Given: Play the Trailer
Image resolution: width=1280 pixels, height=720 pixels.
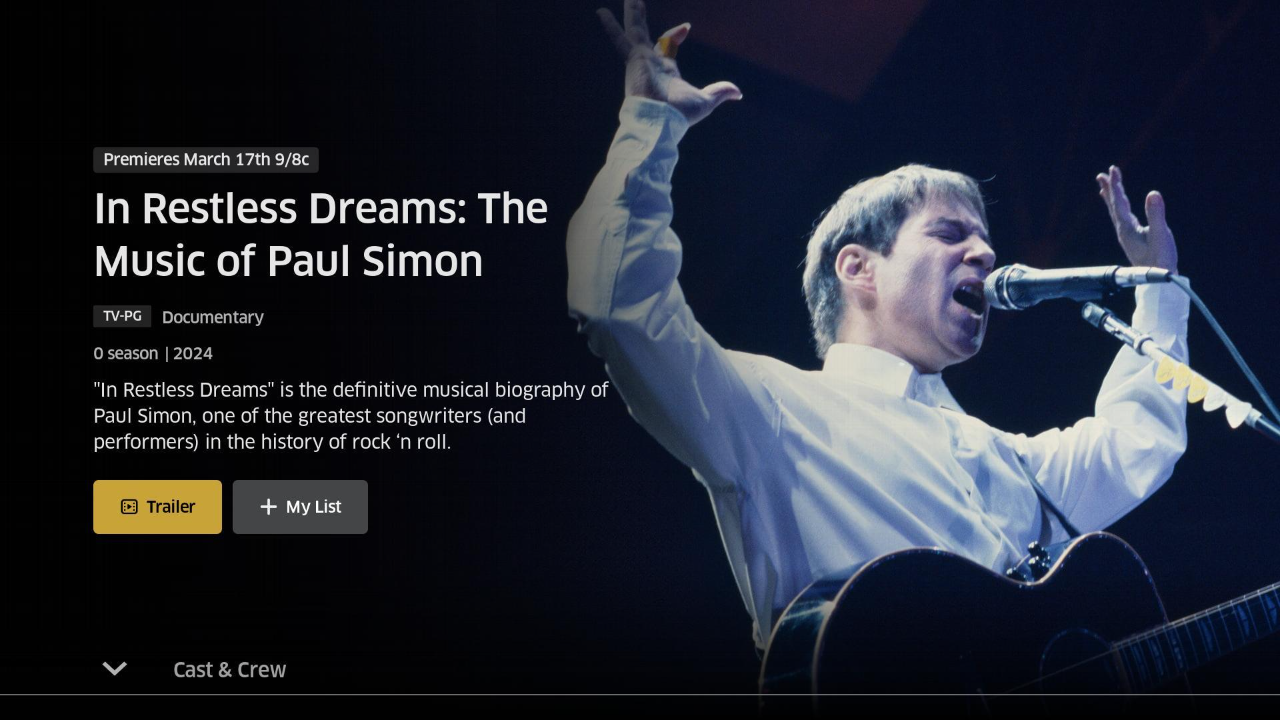Looking at the screenshot, I should [157, 507].
